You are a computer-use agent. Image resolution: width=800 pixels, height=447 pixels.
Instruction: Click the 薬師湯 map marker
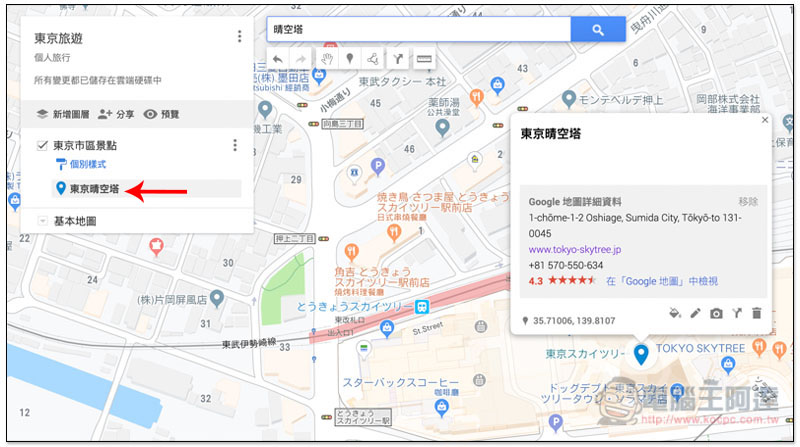tap(442, 127)
